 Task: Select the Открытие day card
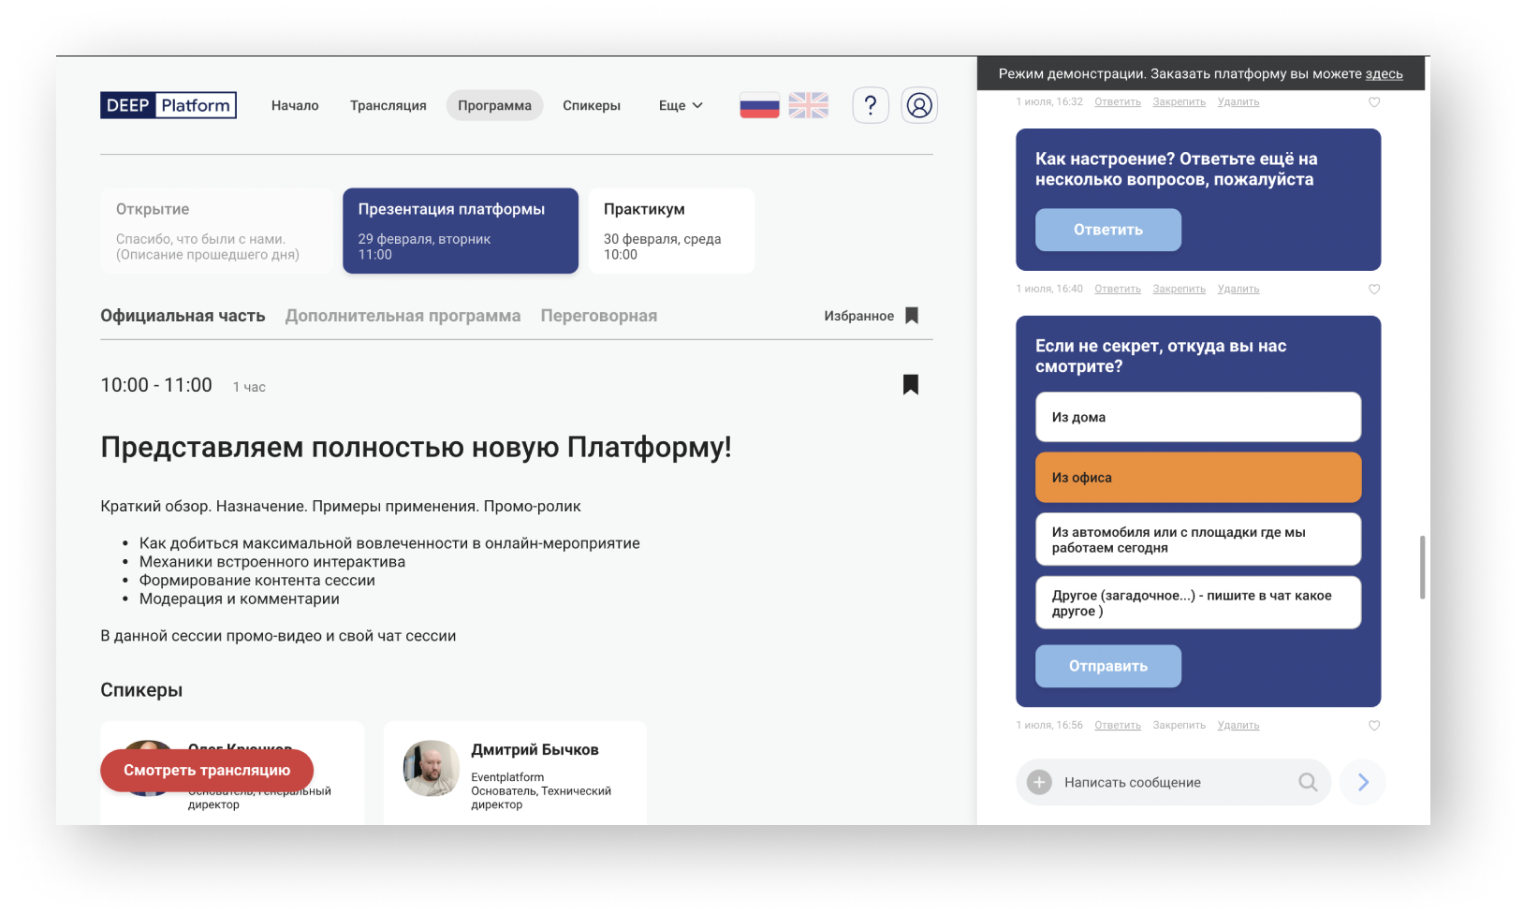point(216,231)
